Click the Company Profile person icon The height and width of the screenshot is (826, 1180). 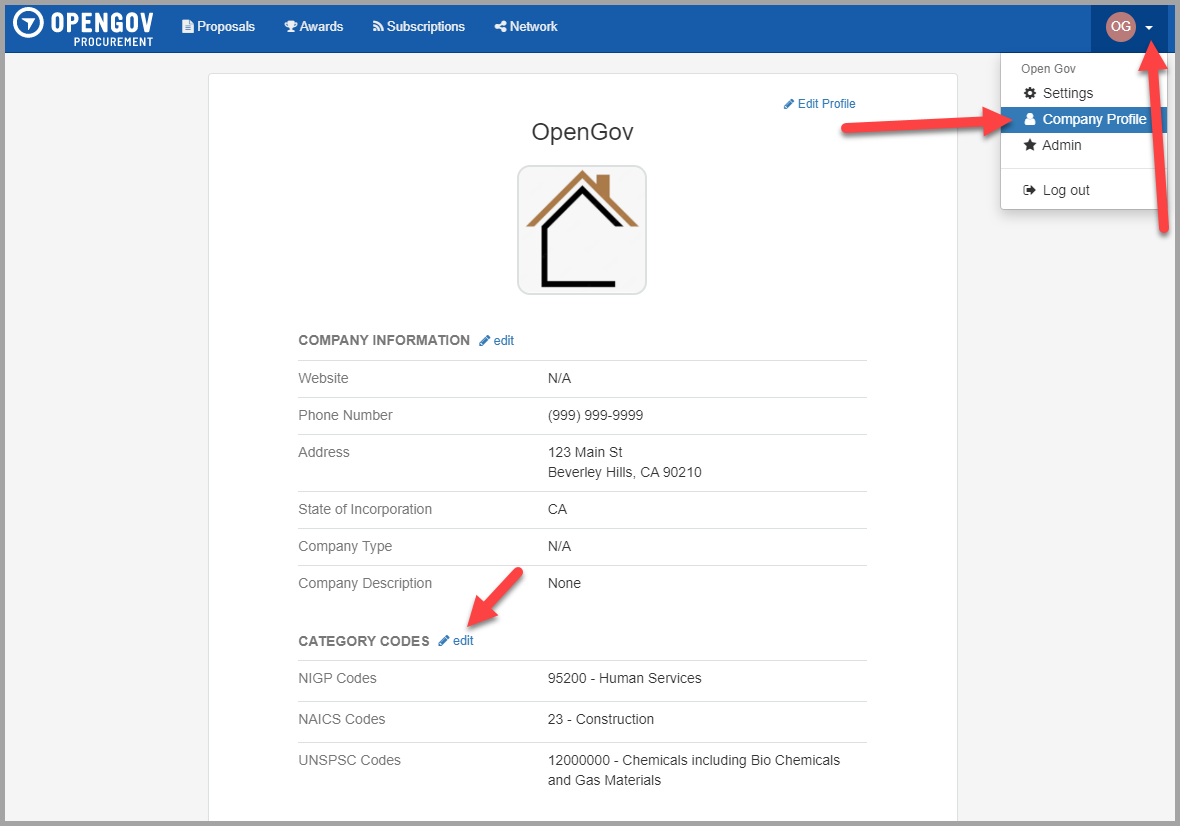pos(1031,119)
